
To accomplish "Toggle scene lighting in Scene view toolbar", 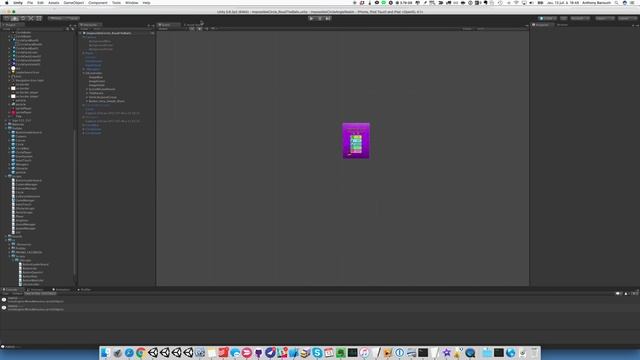I will click(199, 29).
